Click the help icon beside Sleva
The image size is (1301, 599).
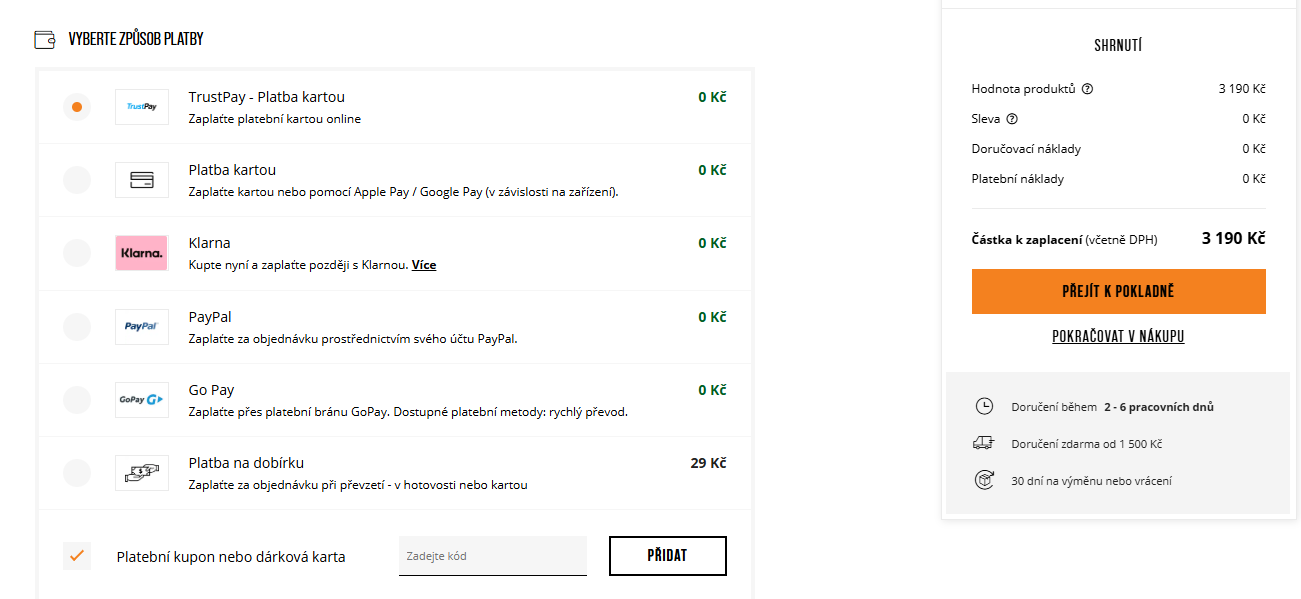(x=1012, y=119)
